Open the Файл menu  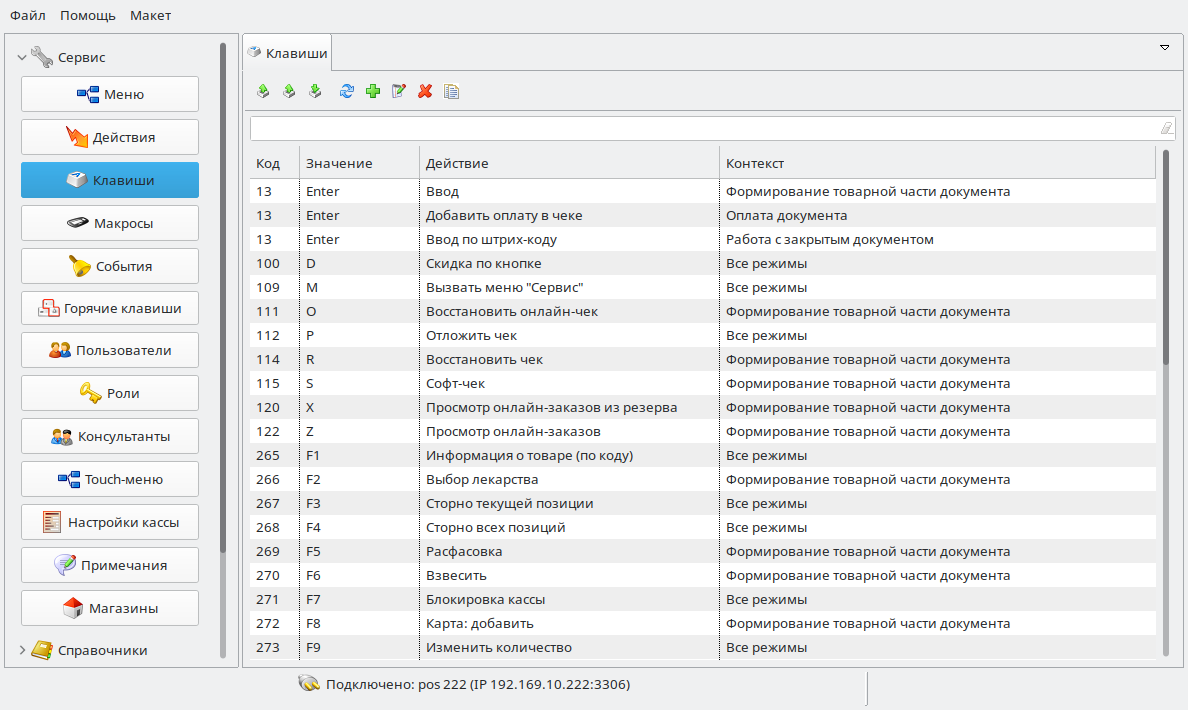28,15
